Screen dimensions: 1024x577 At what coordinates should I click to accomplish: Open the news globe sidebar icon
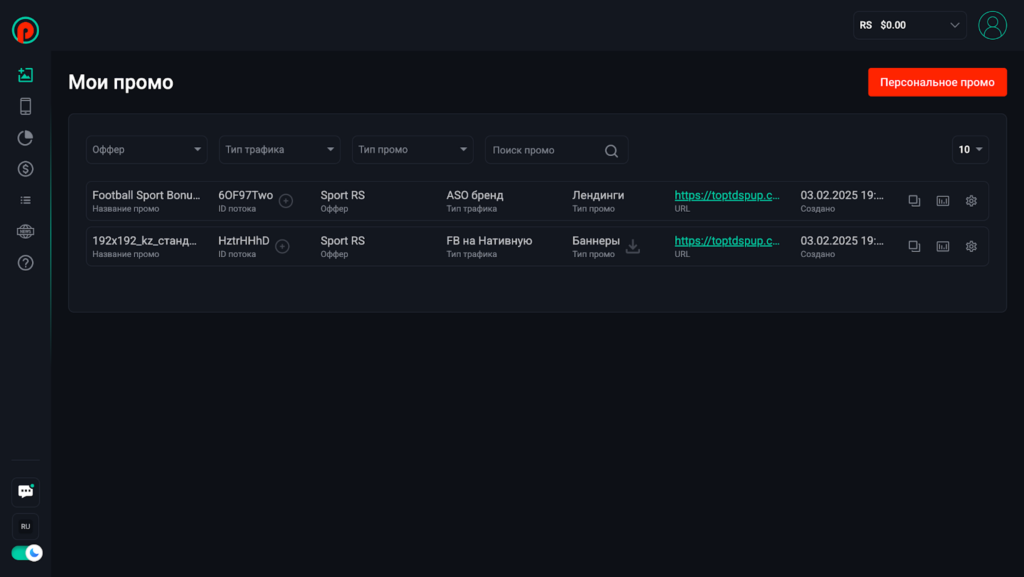click(25, 232)
